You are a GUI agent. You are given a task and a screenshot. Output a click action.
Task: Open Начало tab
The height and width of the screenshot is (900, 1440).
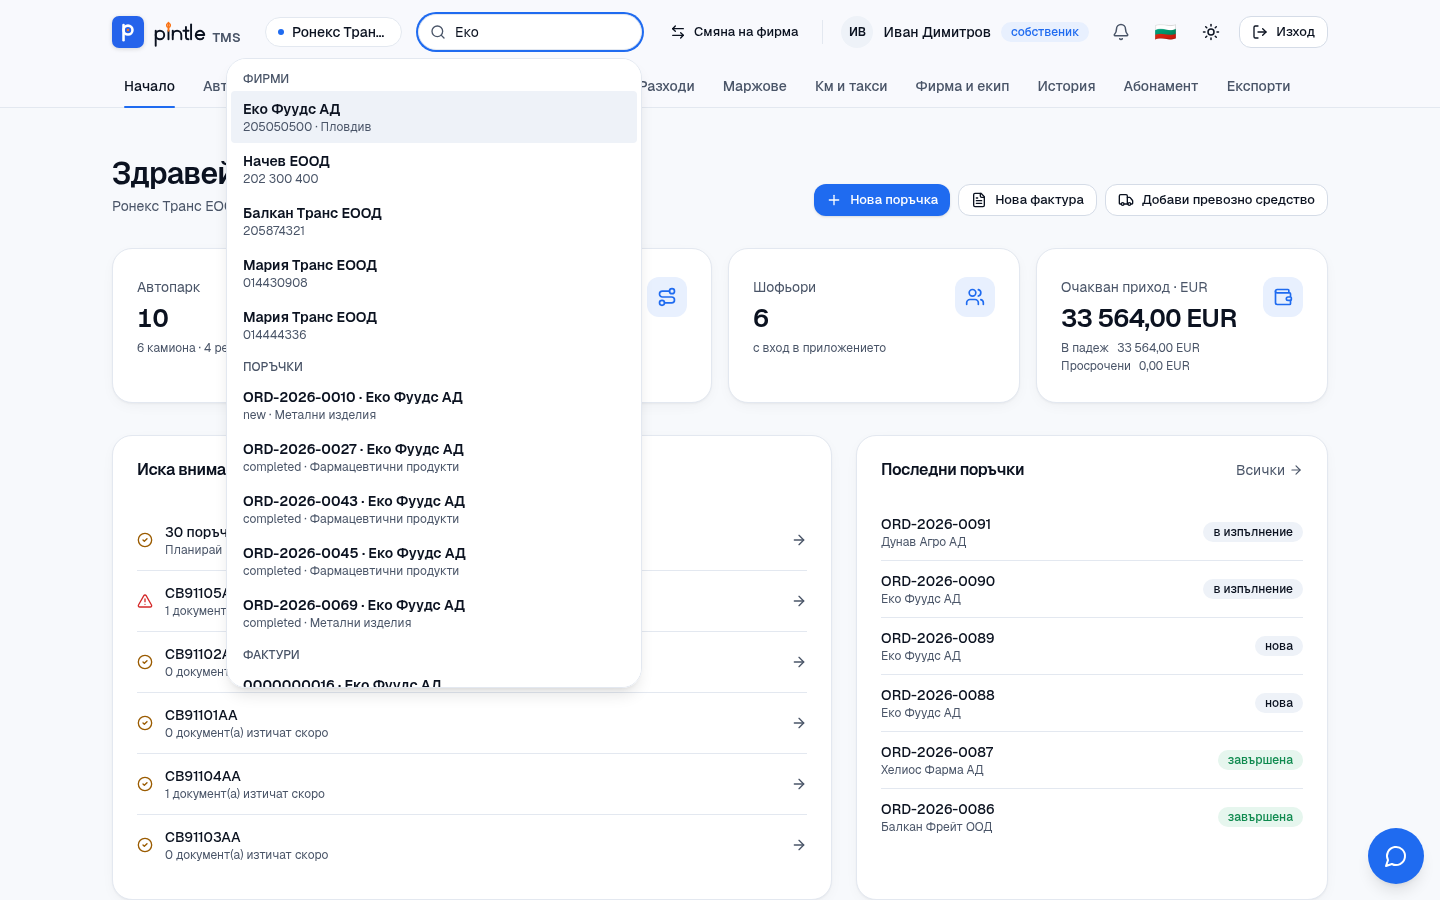point(149,87)
